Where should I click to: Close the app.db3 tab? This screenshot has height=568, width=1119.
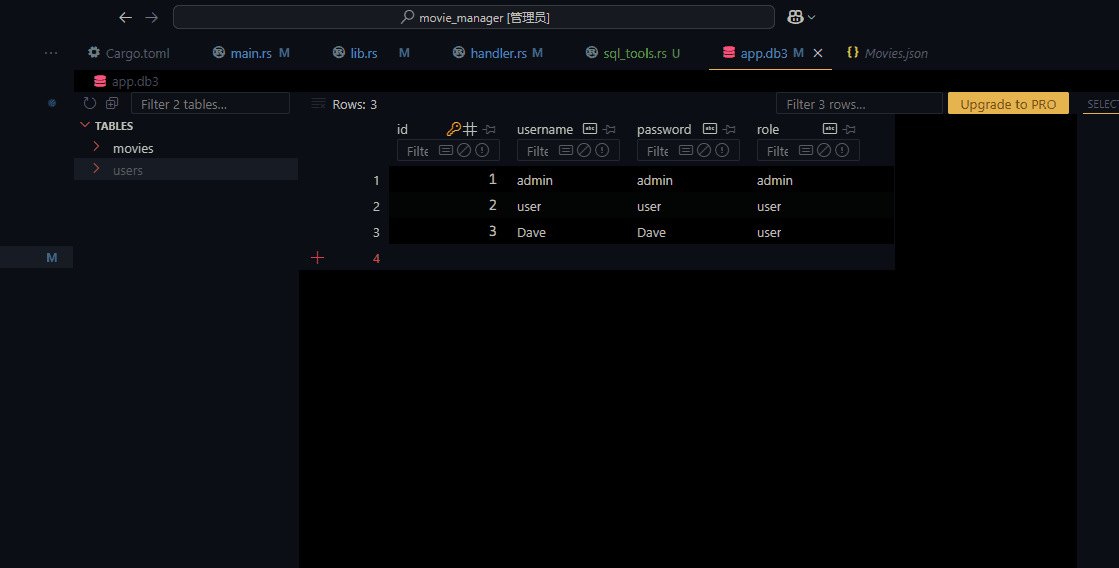point(818,53)
